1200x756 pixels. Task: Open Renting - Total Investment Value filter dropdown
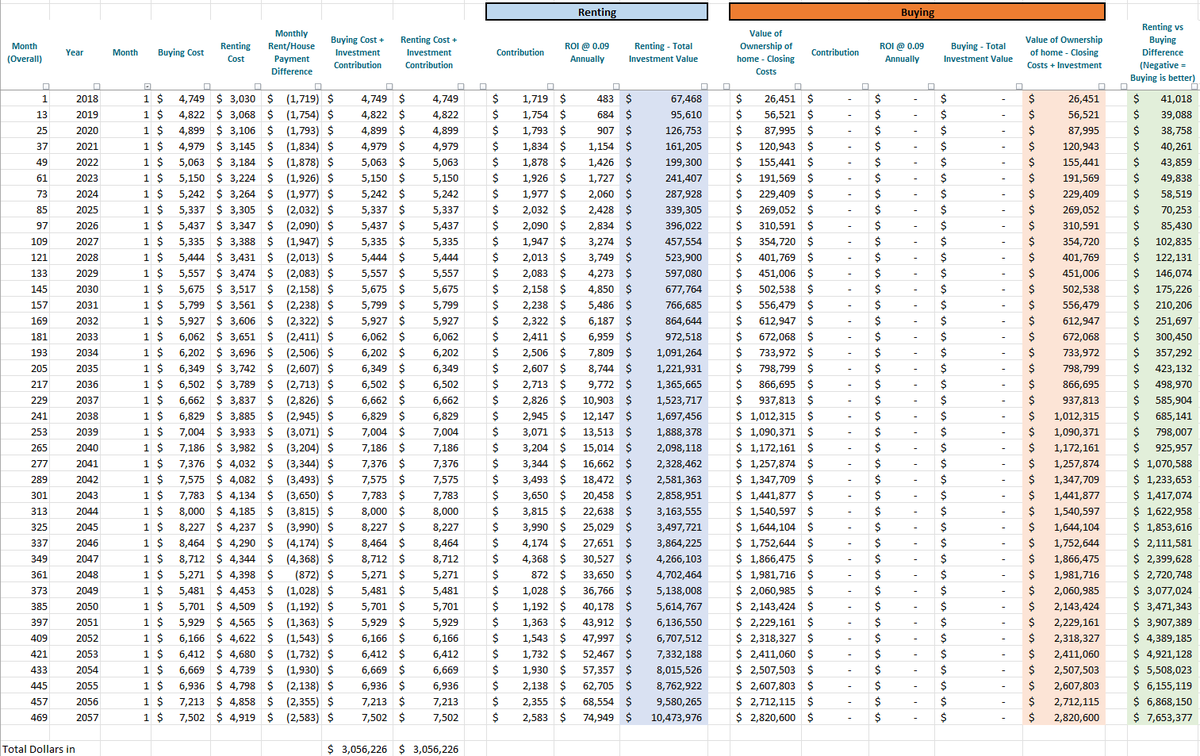click(x=704, y=85)
